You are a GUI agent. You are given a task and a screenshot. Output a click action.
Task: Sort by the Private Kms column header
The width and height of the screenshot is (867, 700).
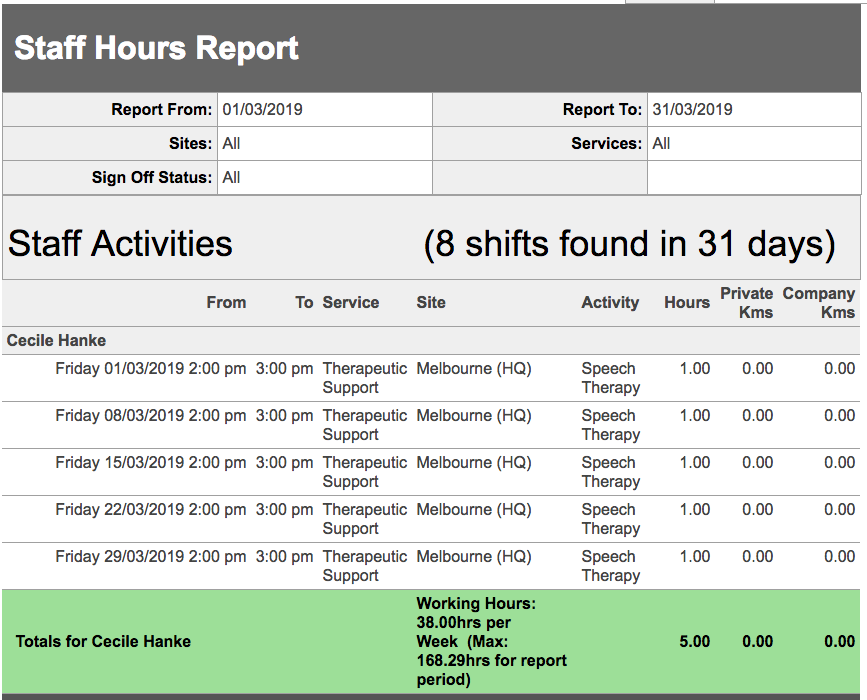(745, 302)
